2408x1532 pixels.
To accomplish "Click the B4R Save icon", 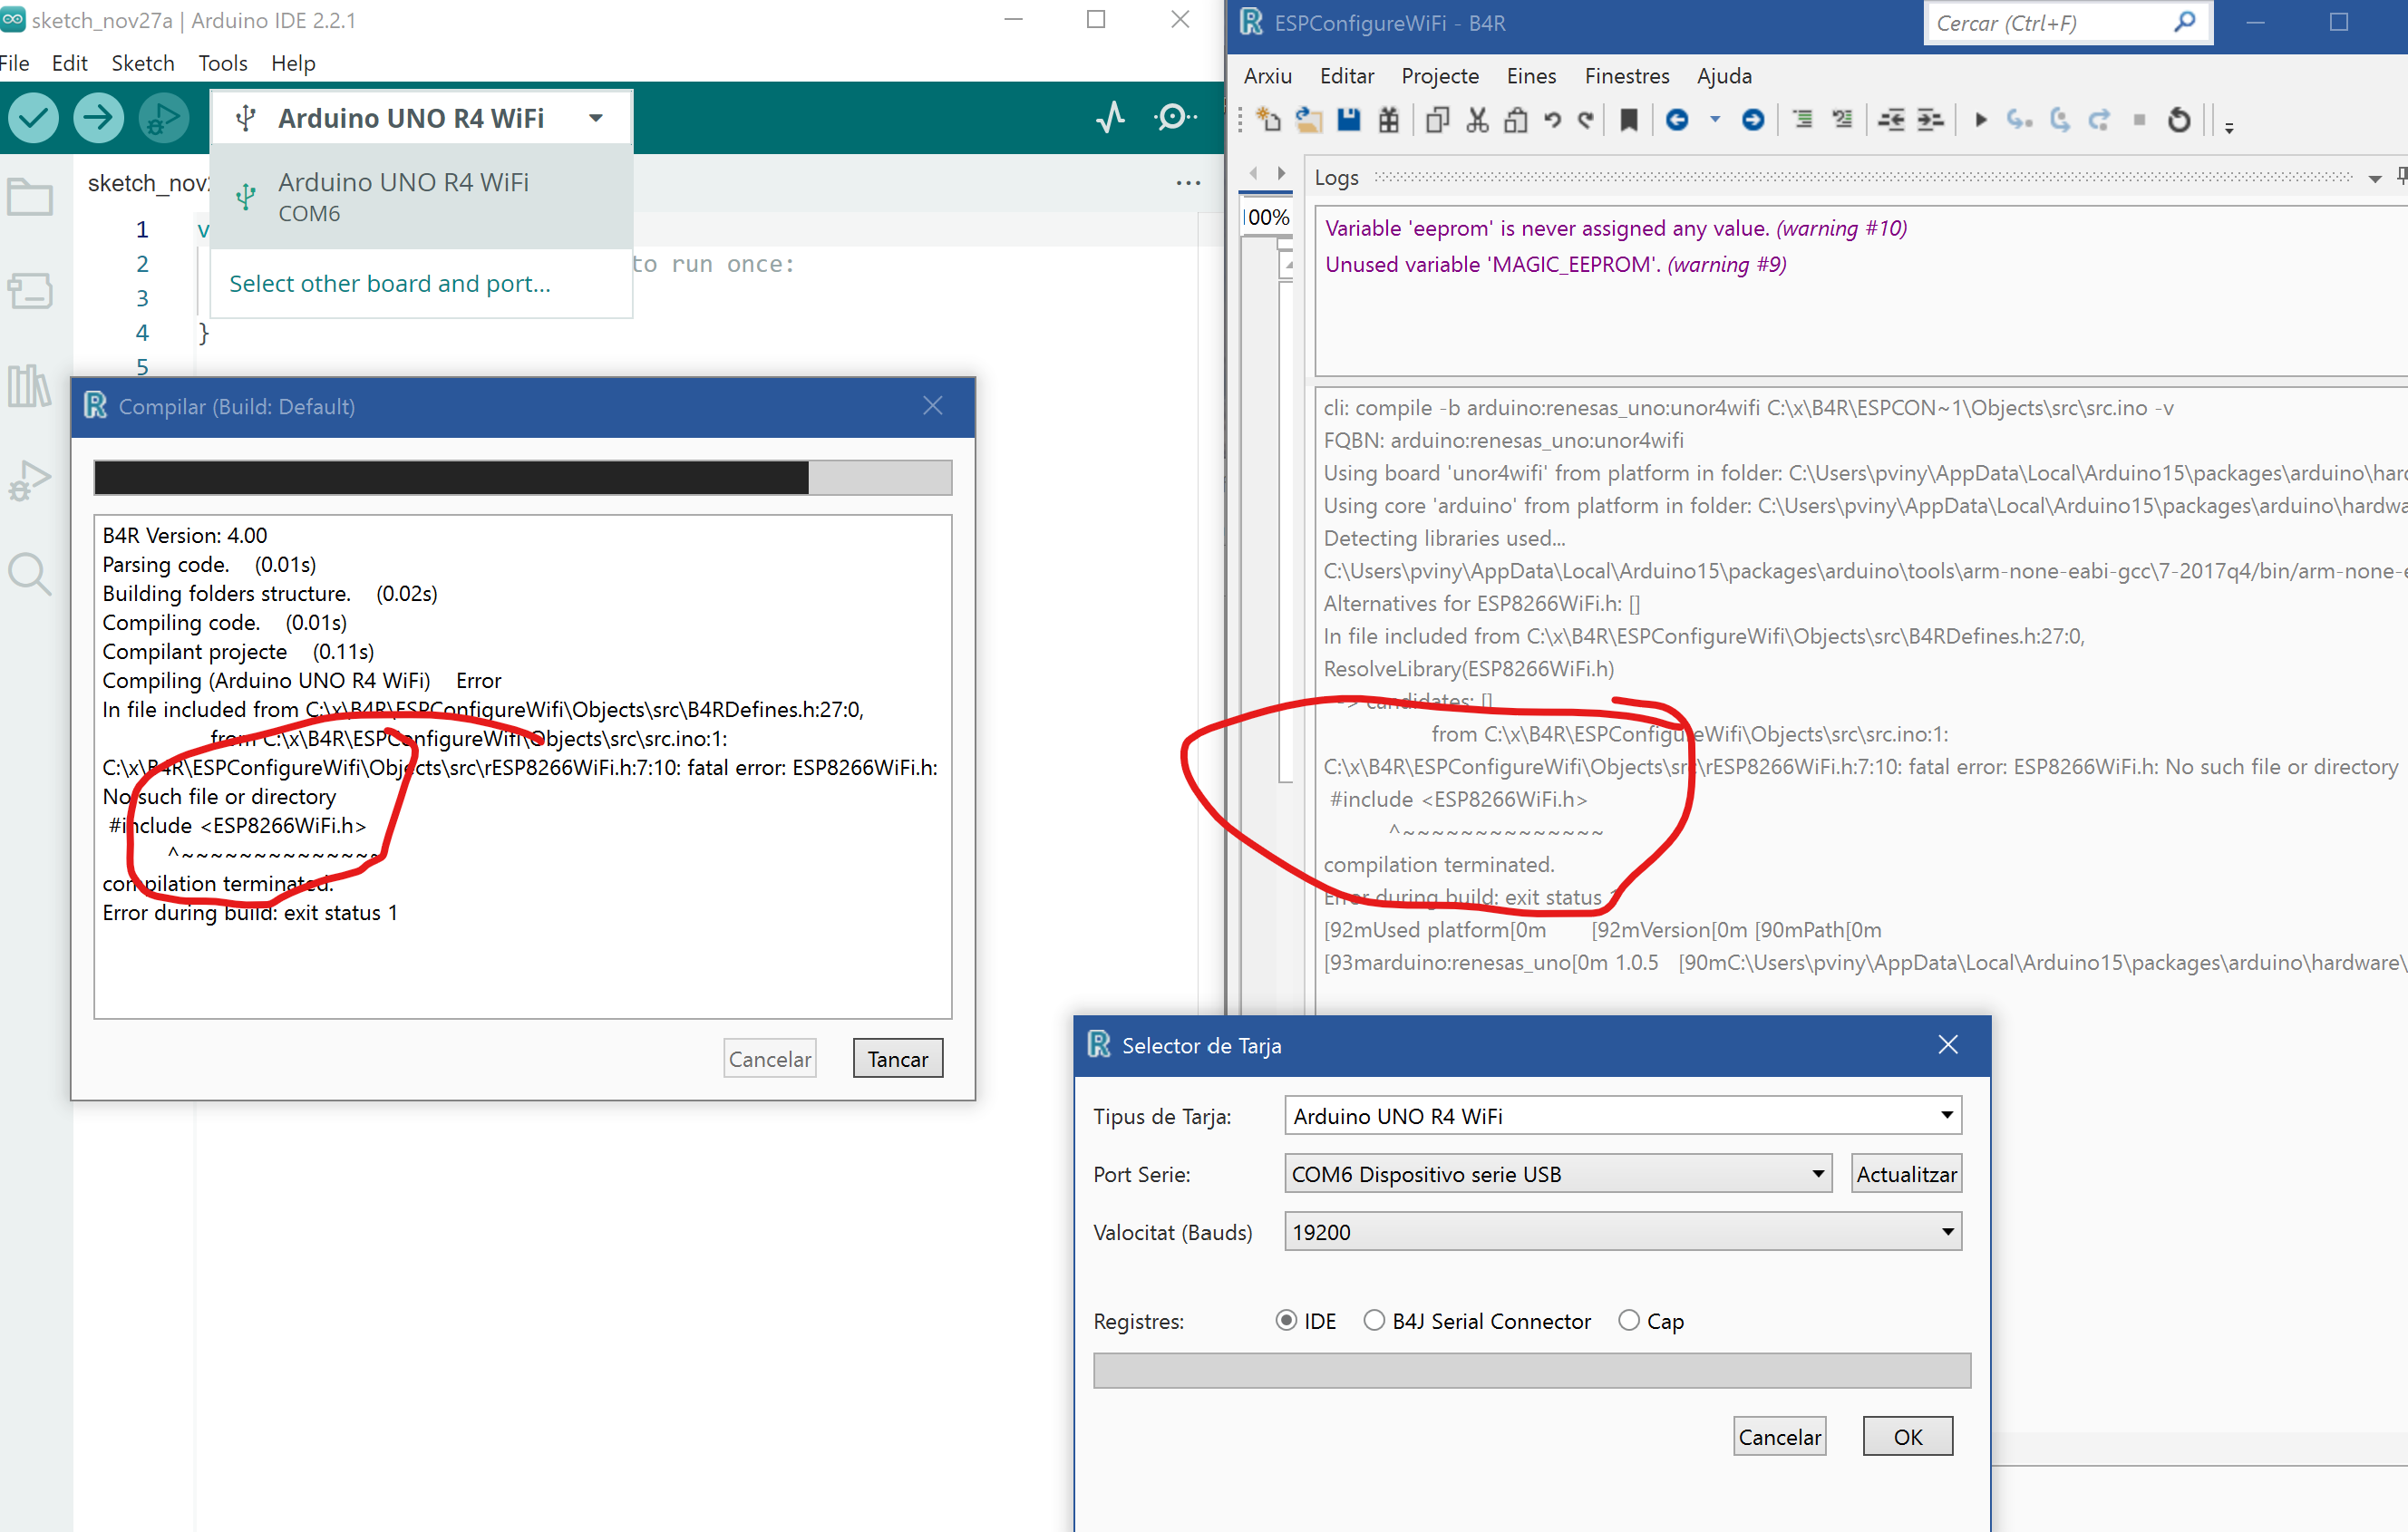I will (x=1349, y=120).
